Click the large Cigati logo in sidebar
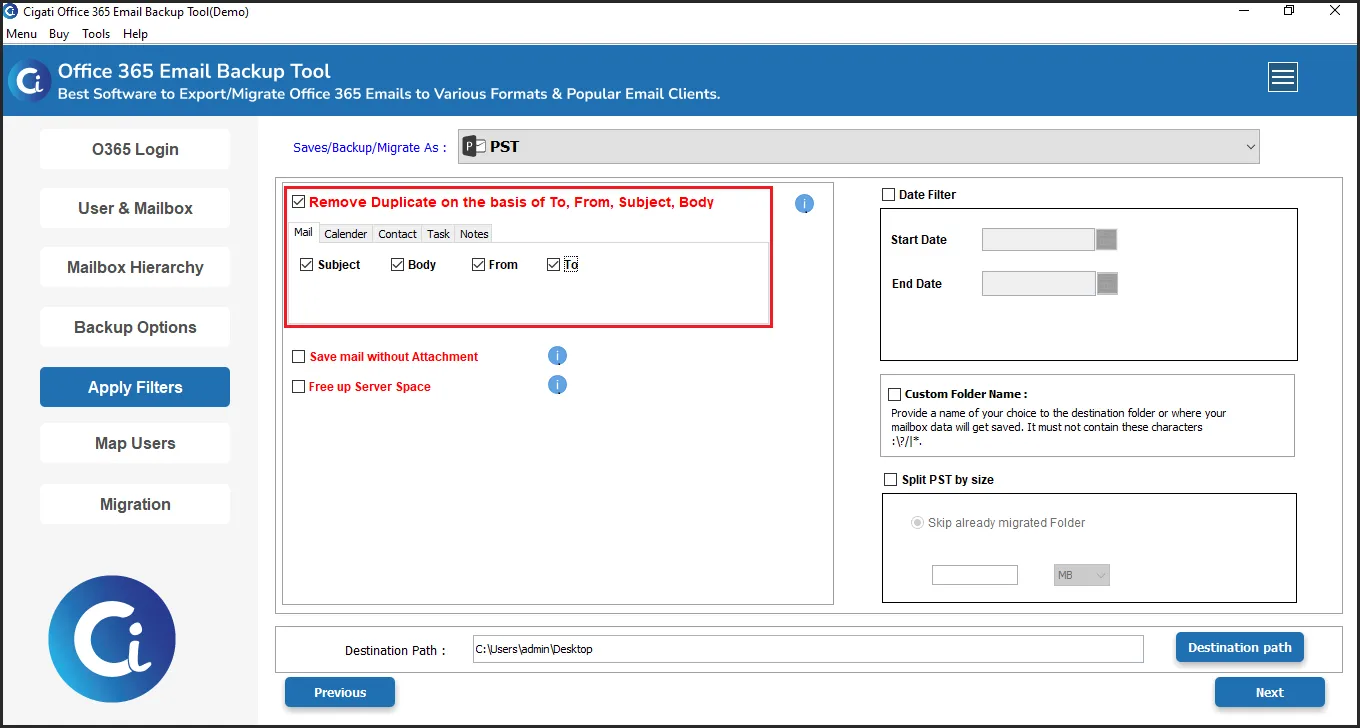The width and height of the screenshot is (1360, 728). click(112, 639)
